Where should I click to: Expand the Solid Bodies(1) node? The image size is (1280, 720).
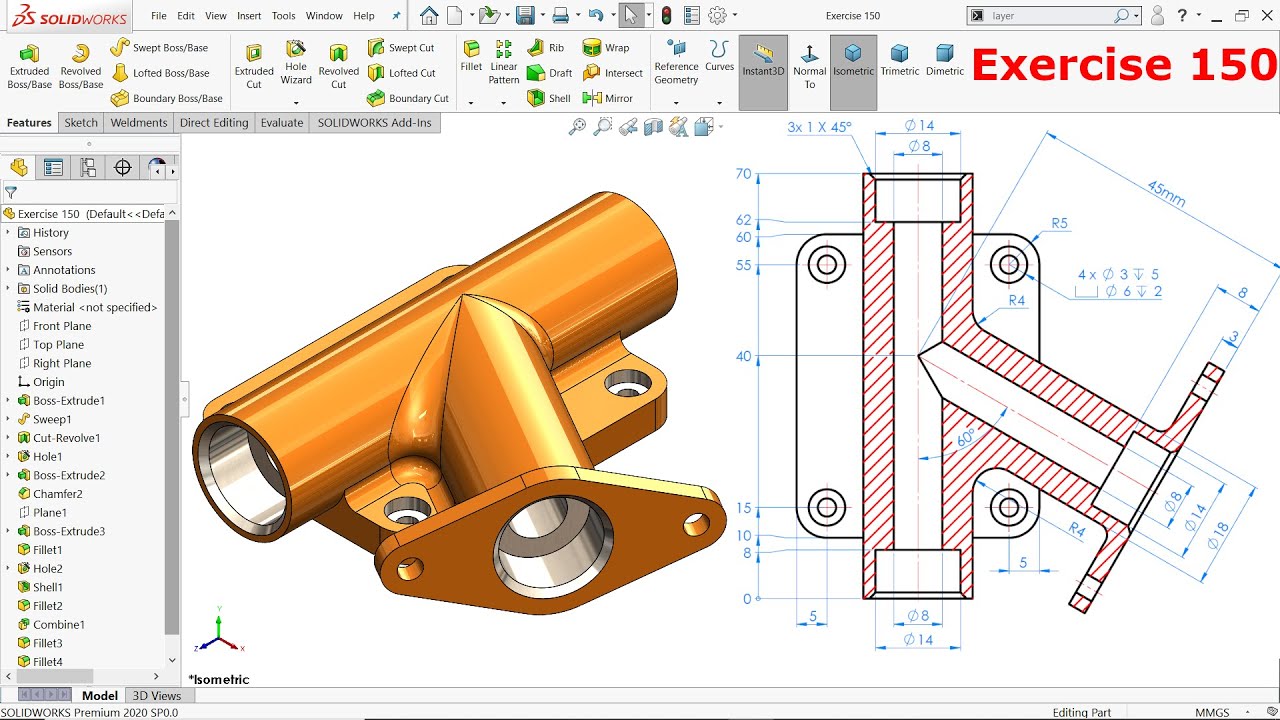pos(8,288)
